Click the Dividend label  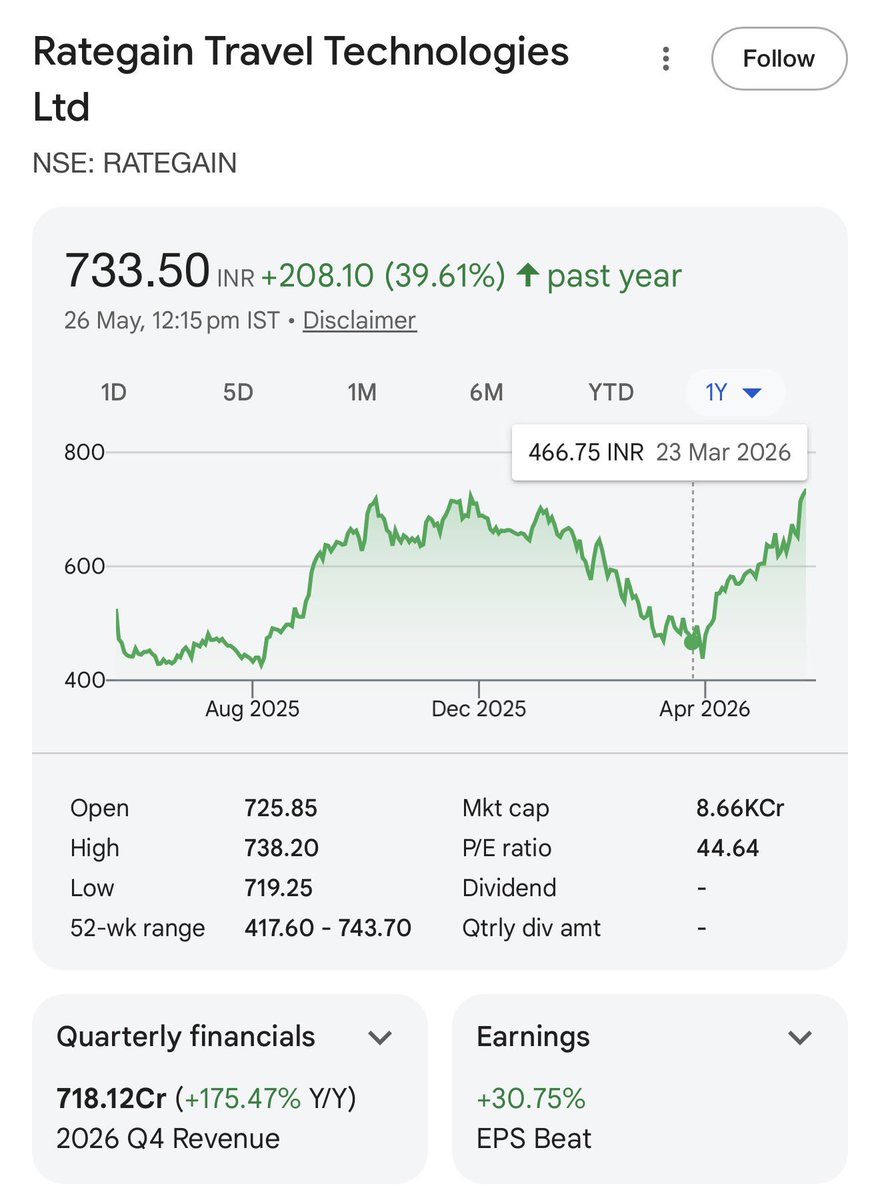tap(509, 888)
